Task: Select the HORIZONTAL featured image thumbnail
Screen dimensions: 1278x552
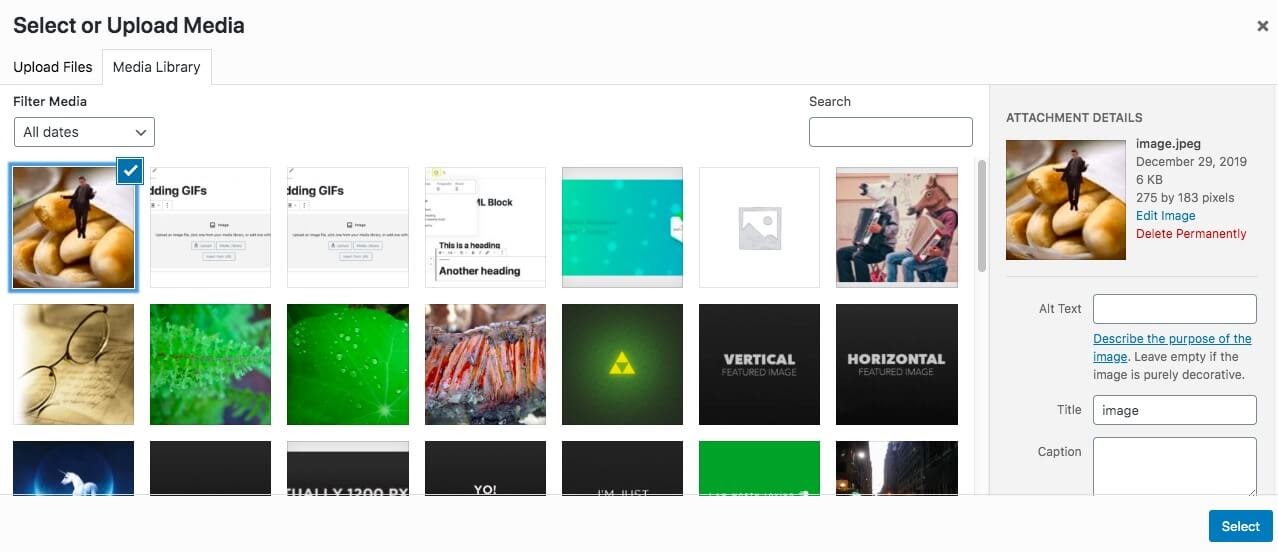Action: click(897, 365)
